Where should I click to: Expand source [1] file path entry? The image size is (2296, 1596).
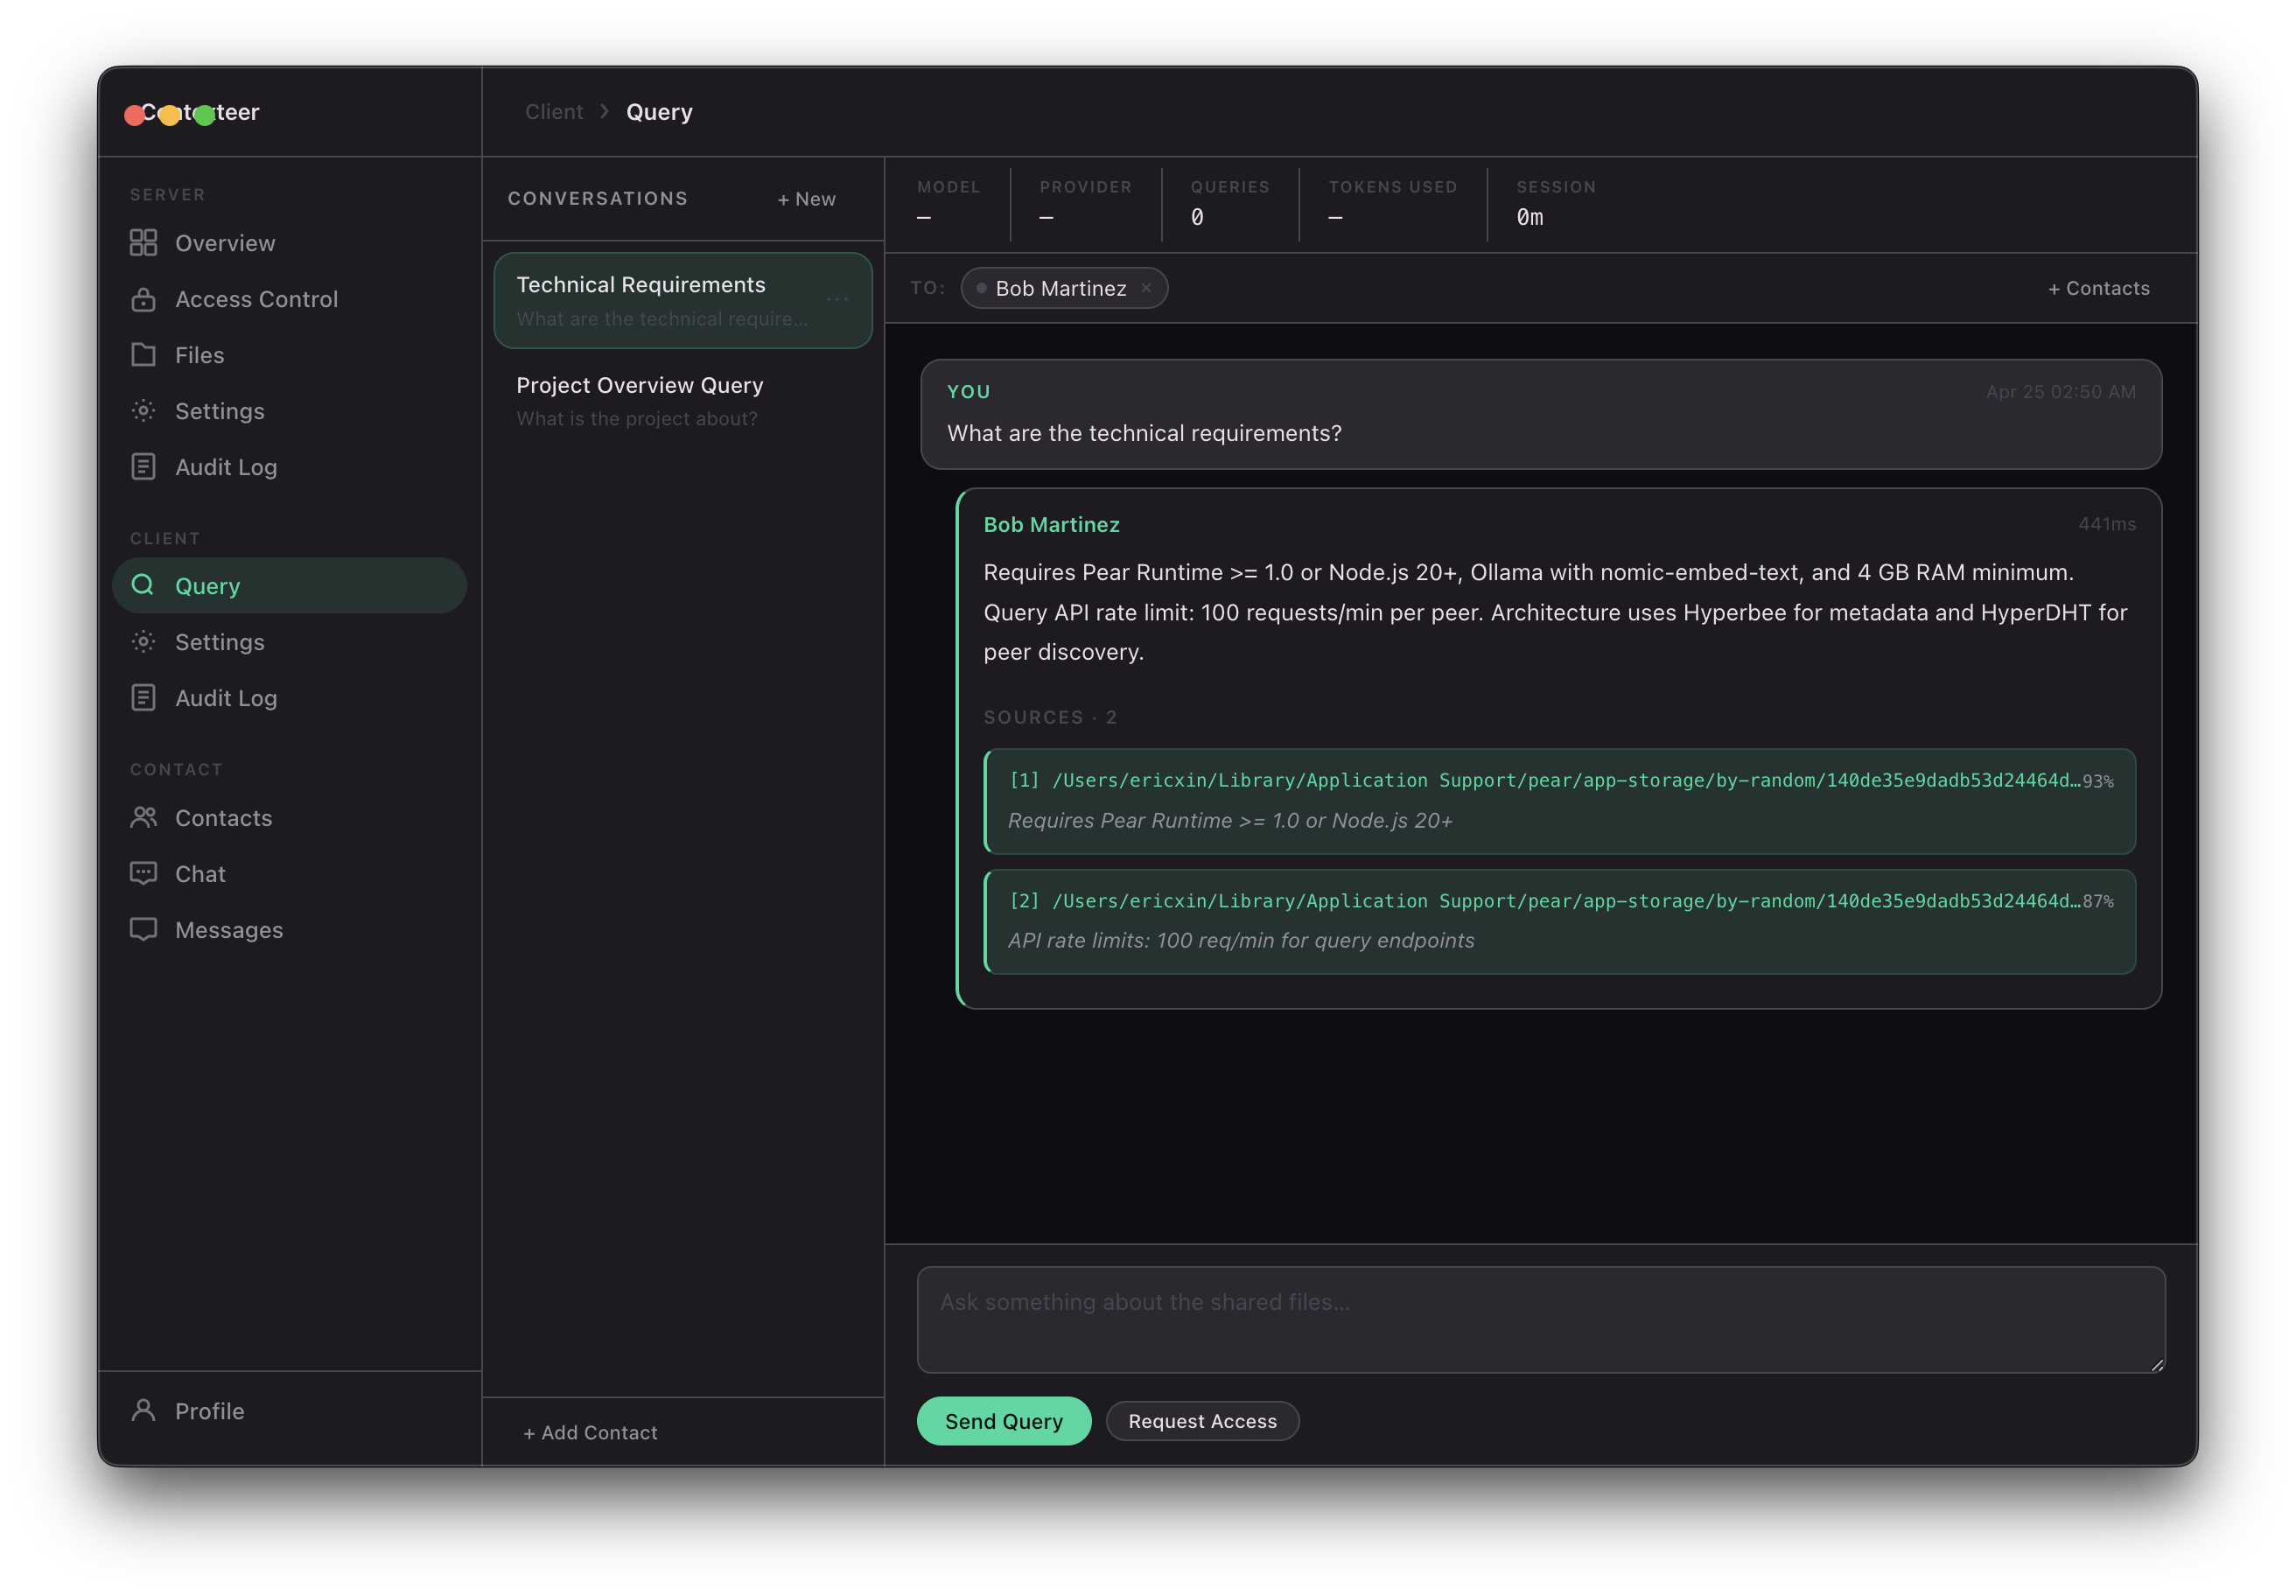tap(1558, 800)
